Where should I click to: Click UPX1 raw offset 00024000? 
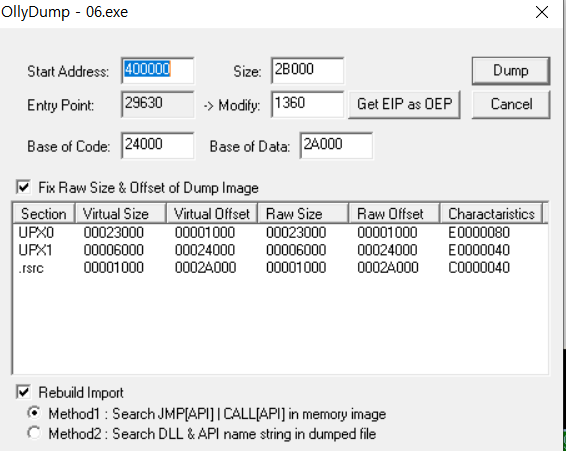tap(387, 250)
